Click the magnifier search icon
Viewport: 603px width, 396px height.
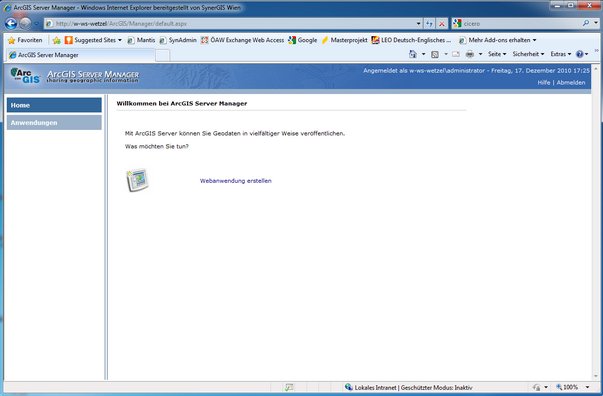(586, 23)
